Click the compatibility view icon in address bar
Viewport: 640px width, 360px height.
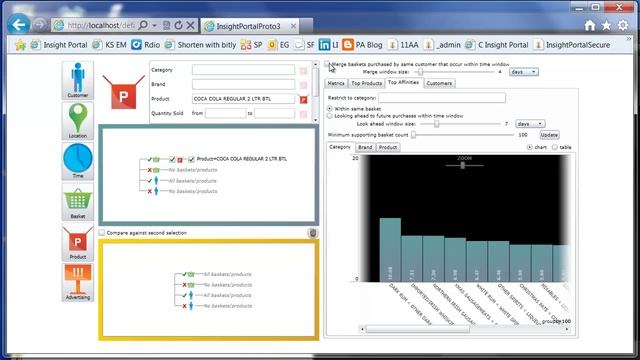[x=167, y=25]
